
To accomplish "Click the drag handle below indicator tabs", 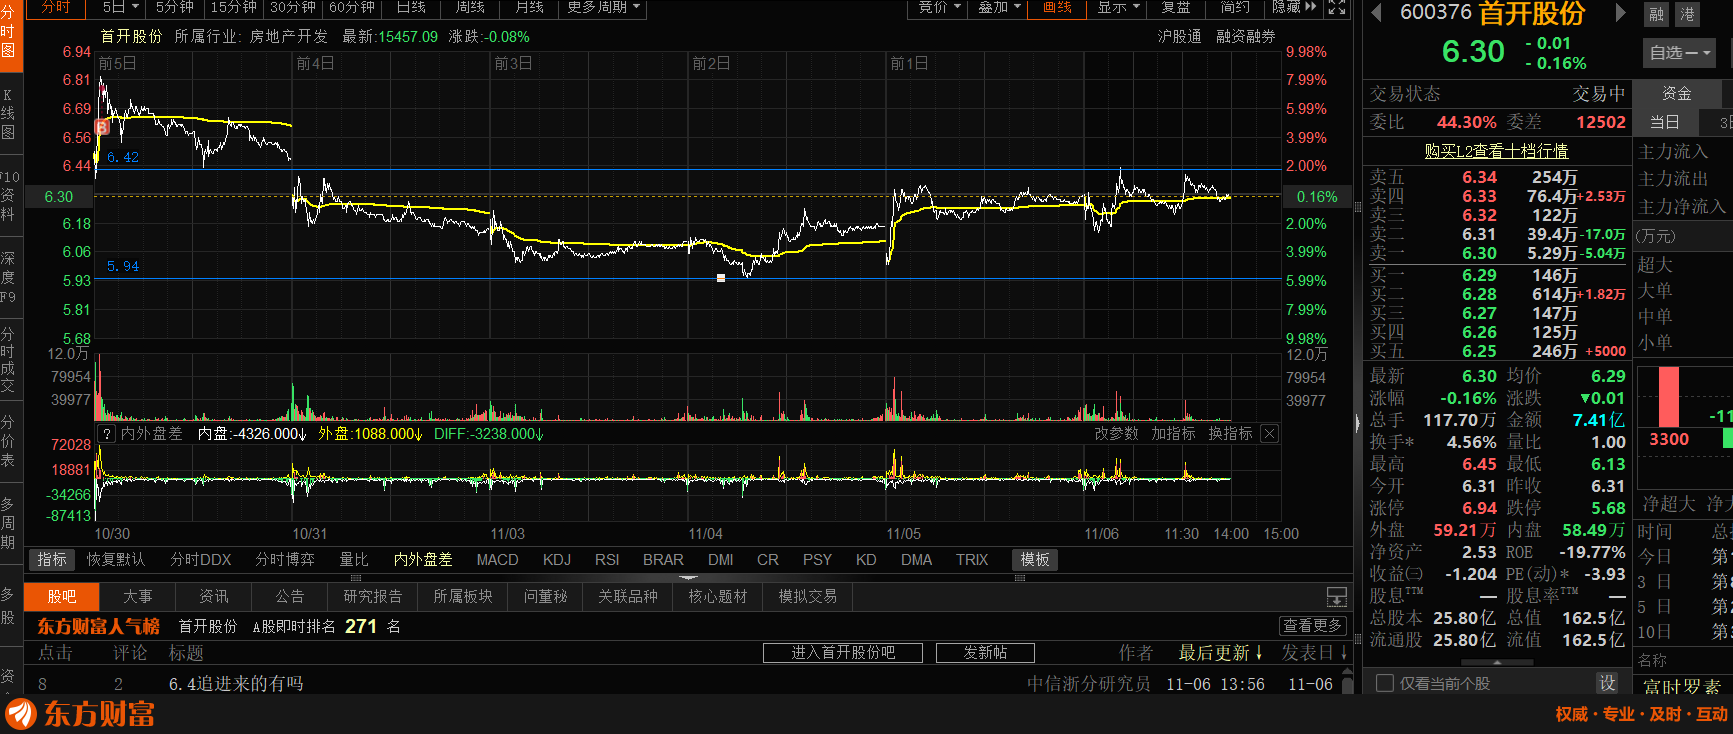I will 355,578.
